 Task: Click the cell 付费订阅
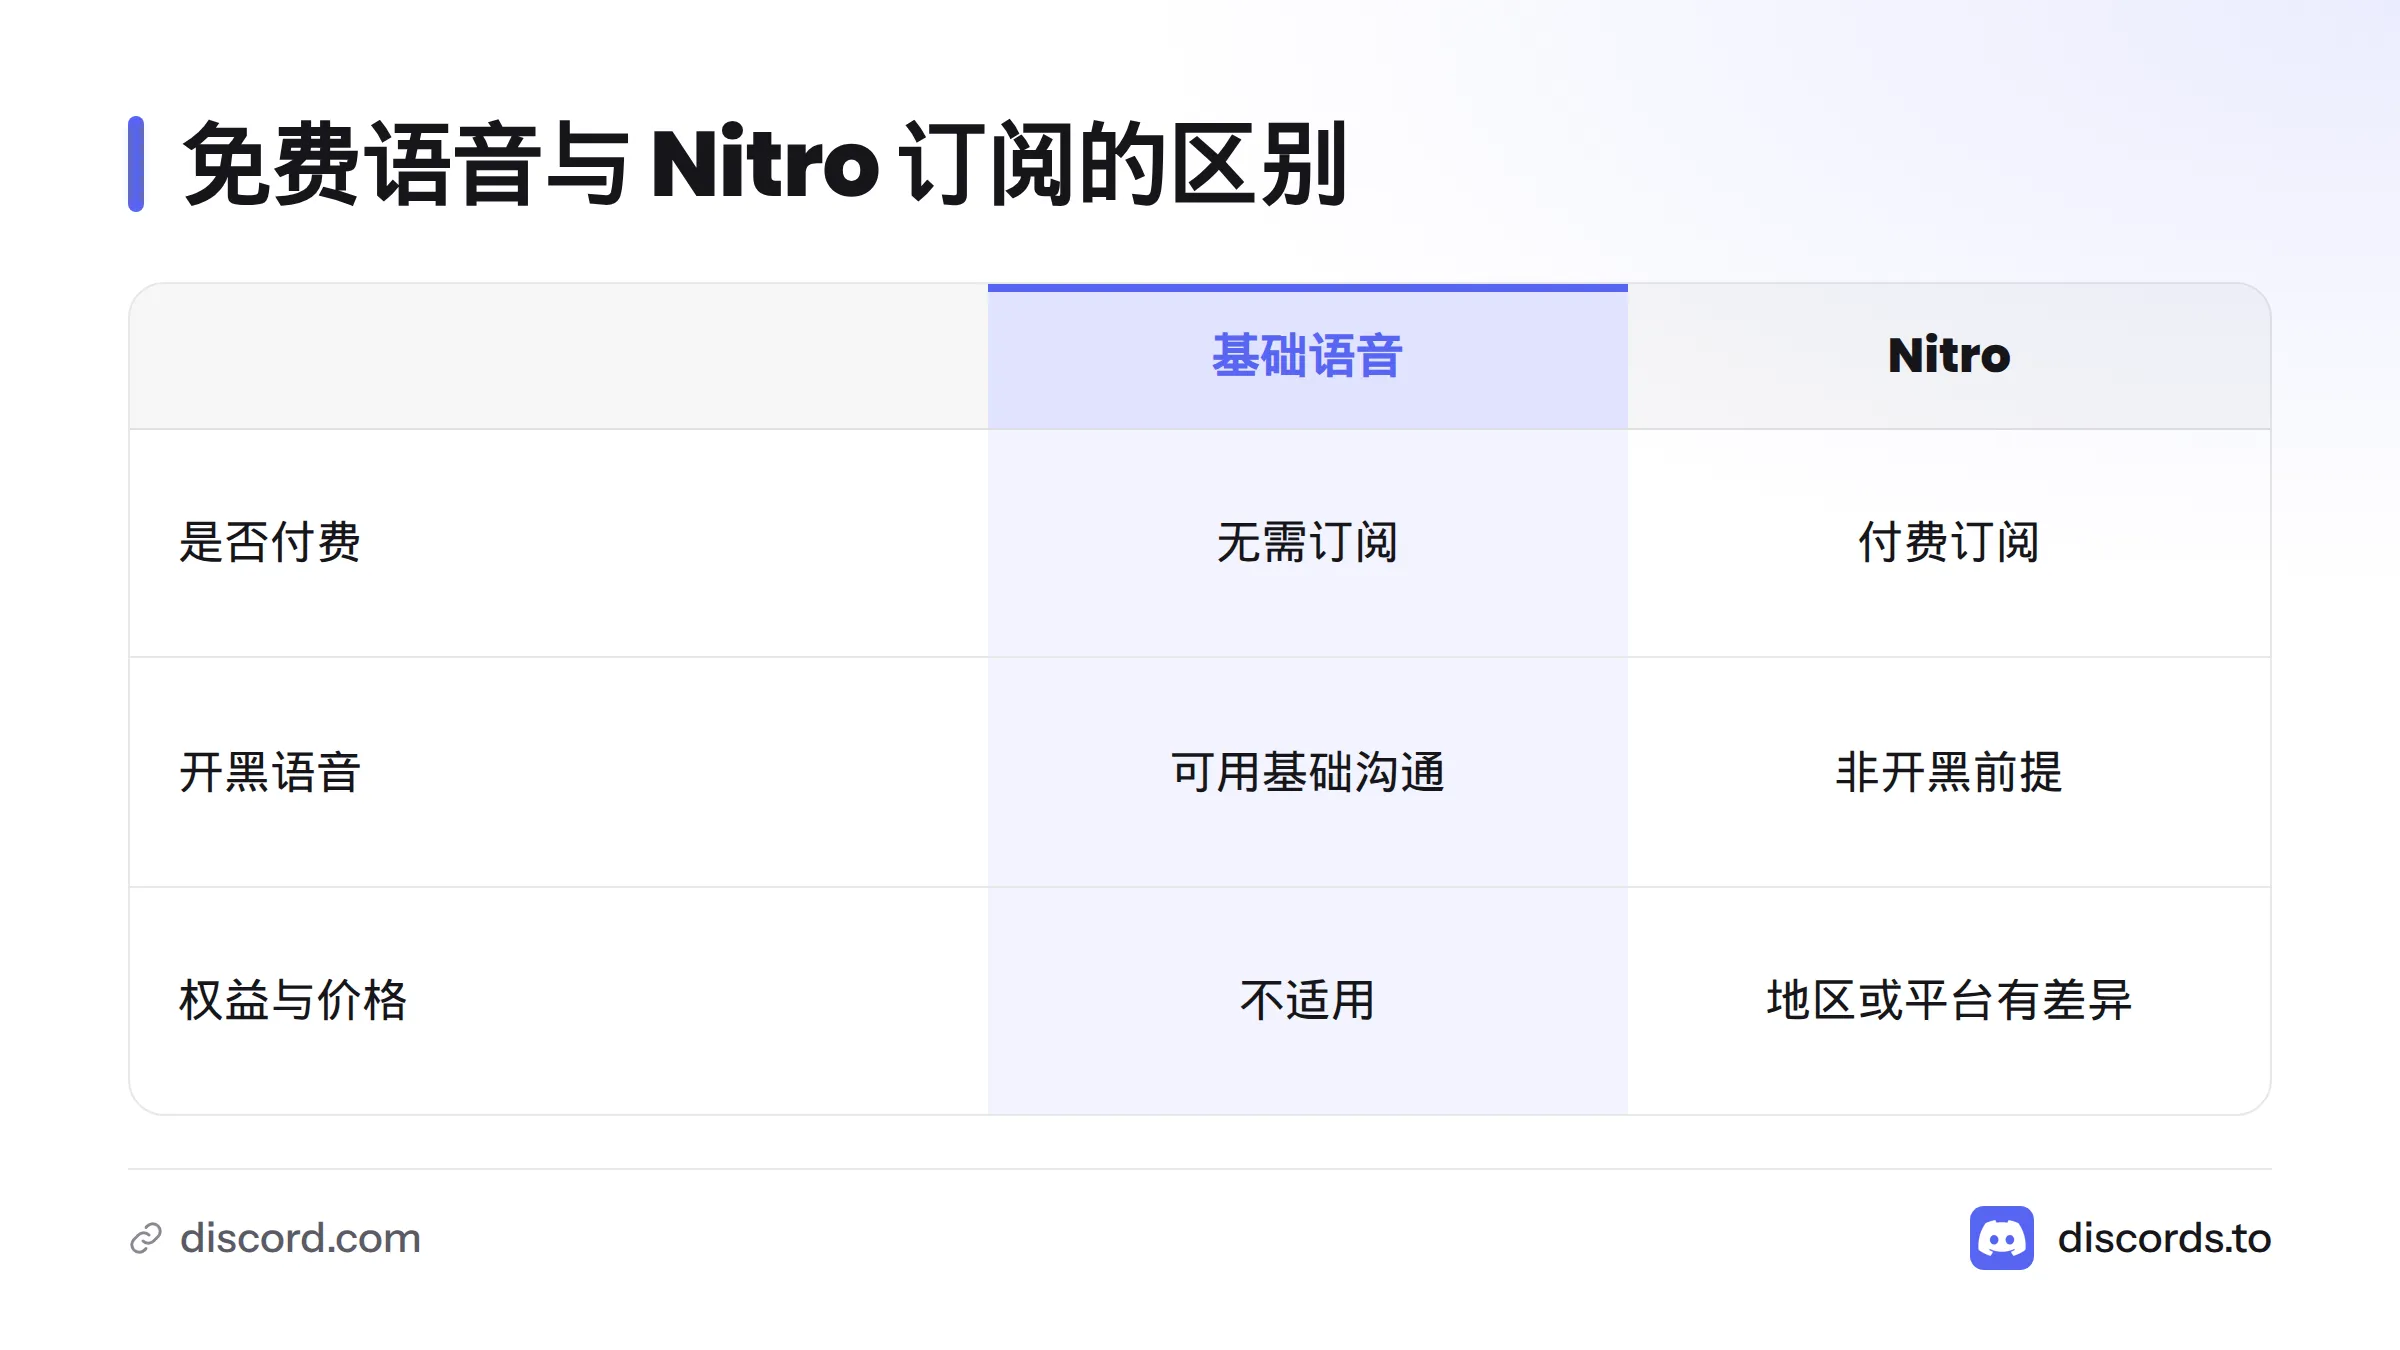coord(1949,543)
